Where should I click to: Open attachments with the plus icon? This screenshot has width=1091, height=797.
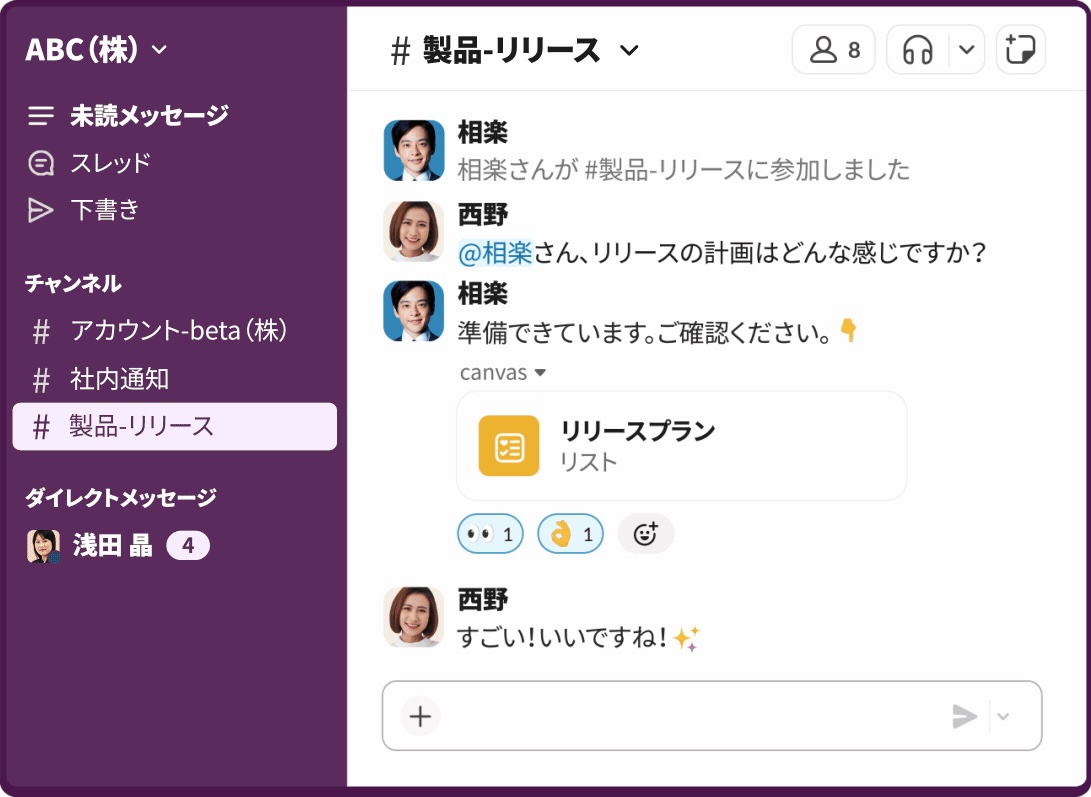(x=419, y=716)
